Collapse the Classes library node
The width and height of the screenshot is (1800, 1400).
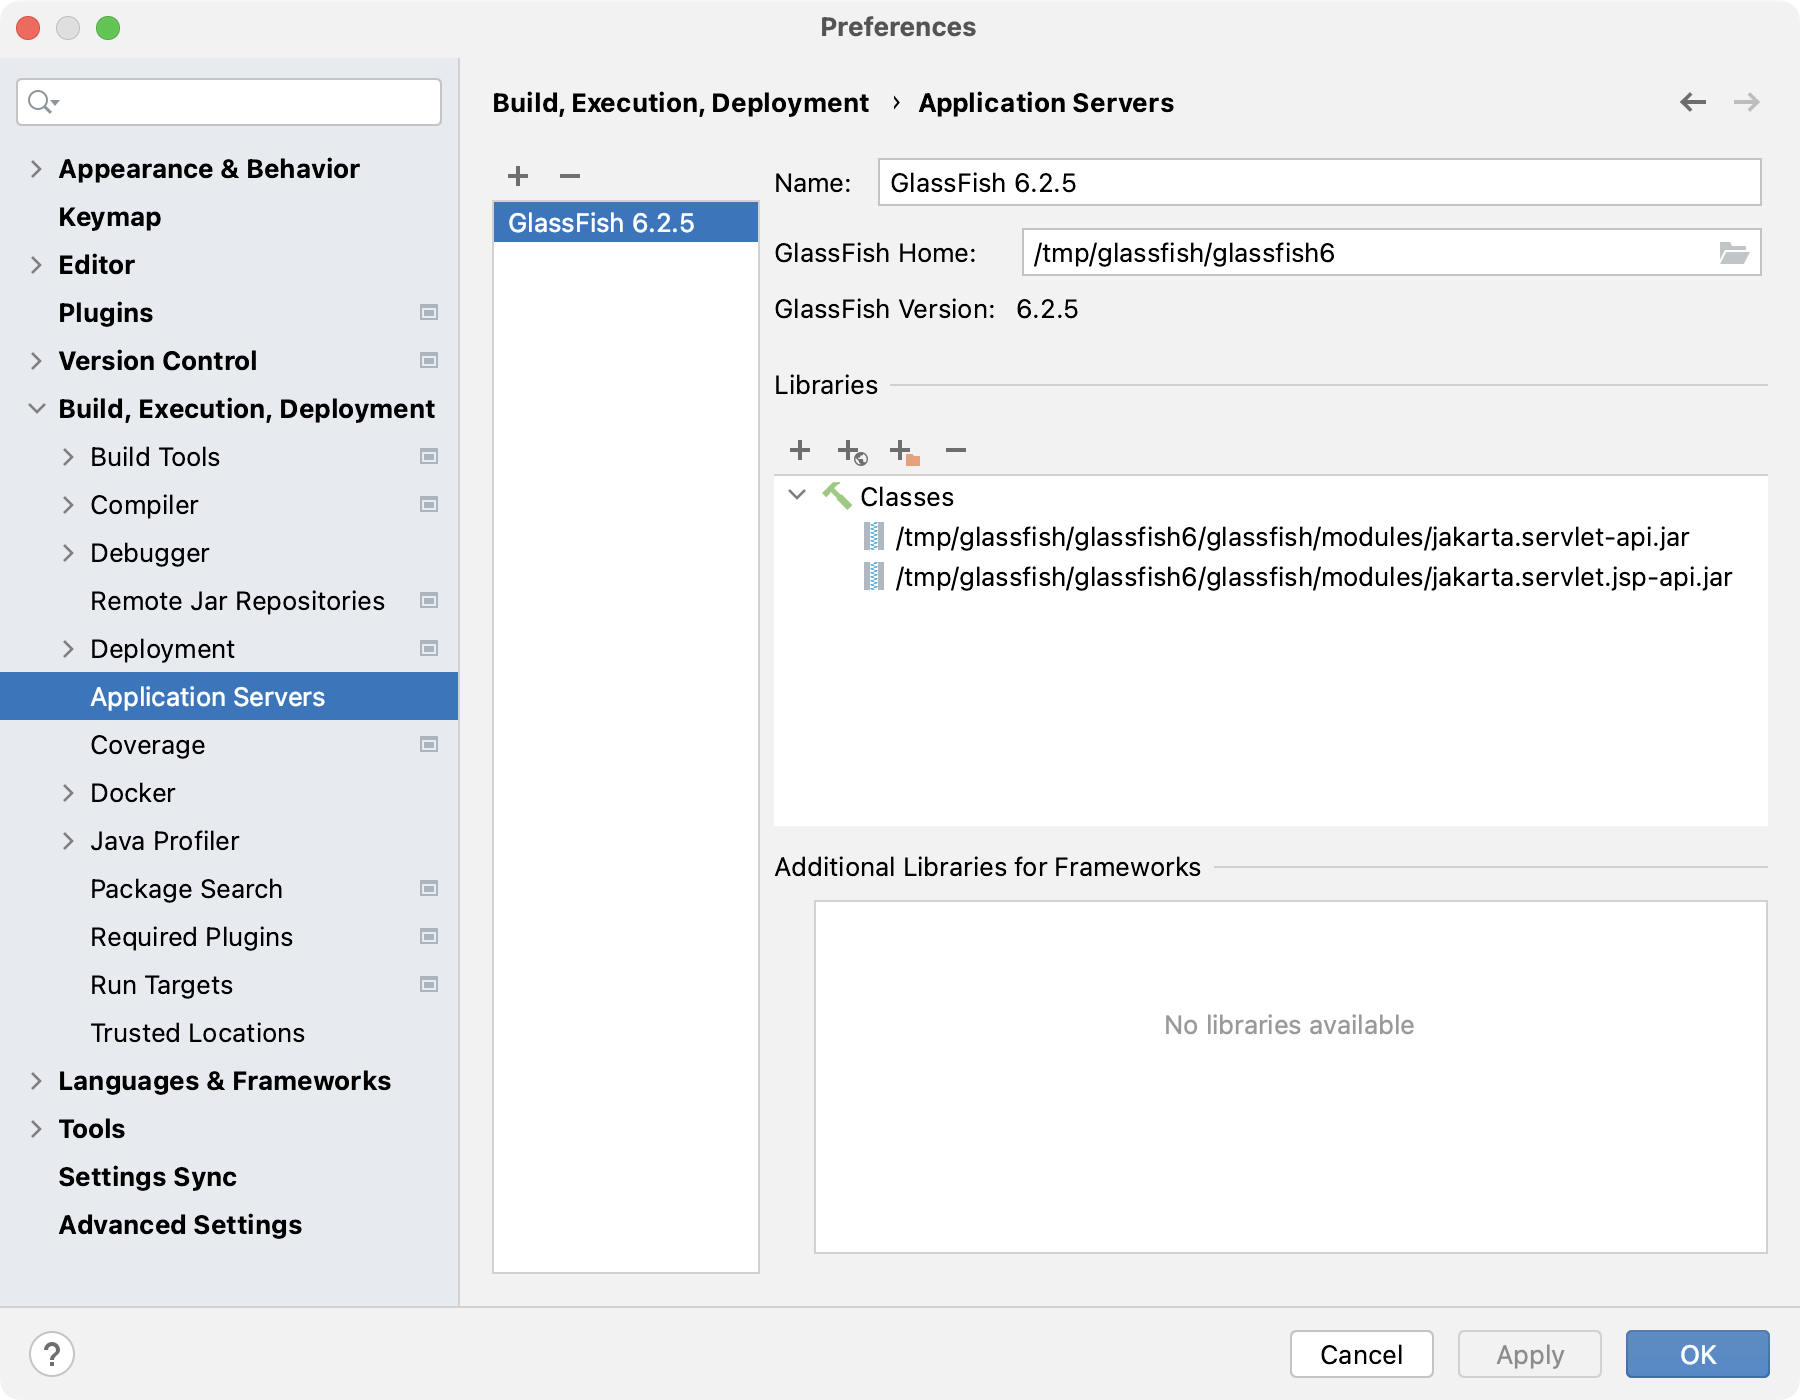point(797,495)
